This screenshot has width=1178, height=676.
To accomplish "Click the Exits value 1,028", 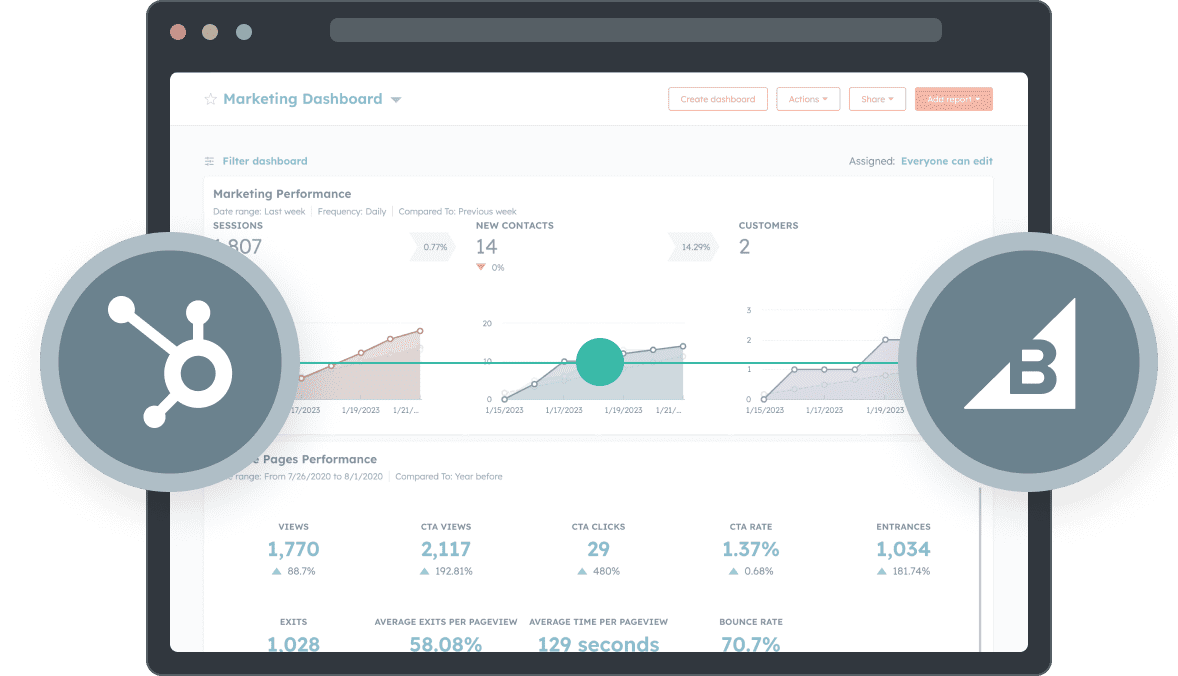I will (293, 644).
